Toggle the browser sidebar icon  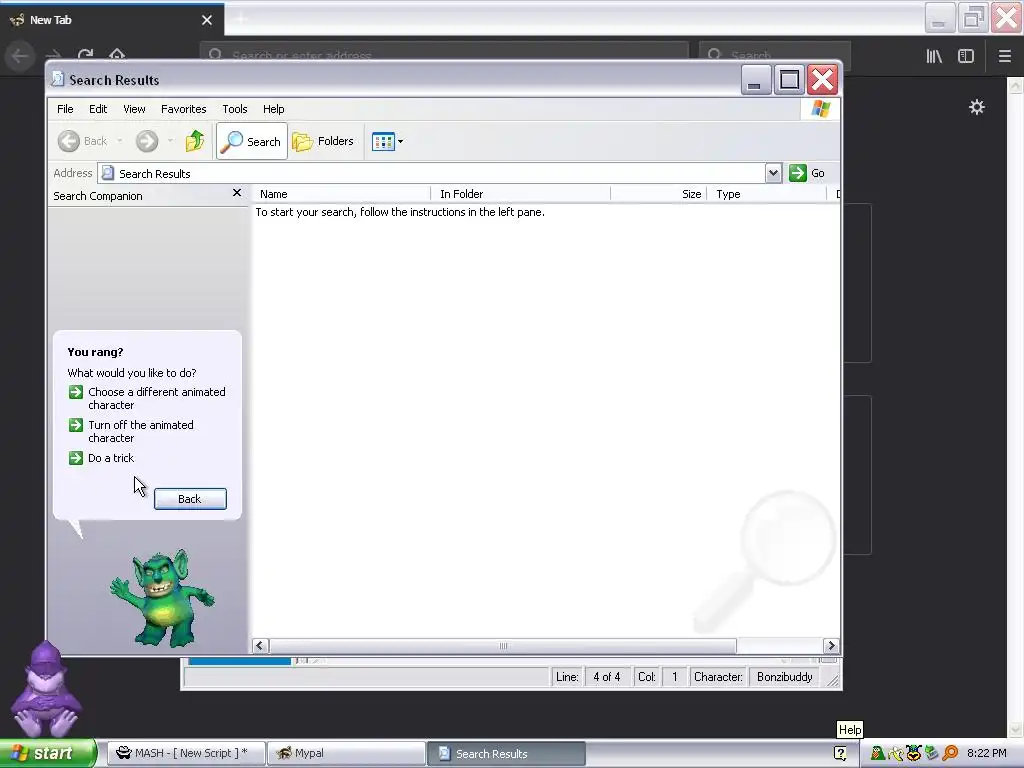[x=966, y=56]
